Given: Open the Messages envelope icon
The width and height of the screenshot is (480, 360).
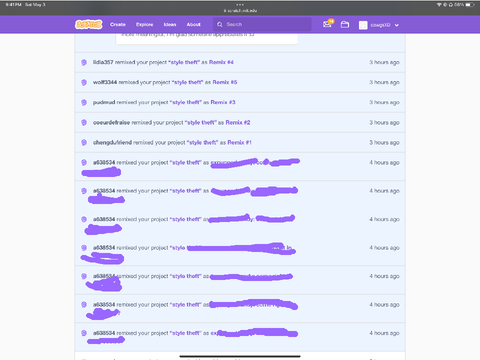Looking at the screenshot, I should (327, 24).
